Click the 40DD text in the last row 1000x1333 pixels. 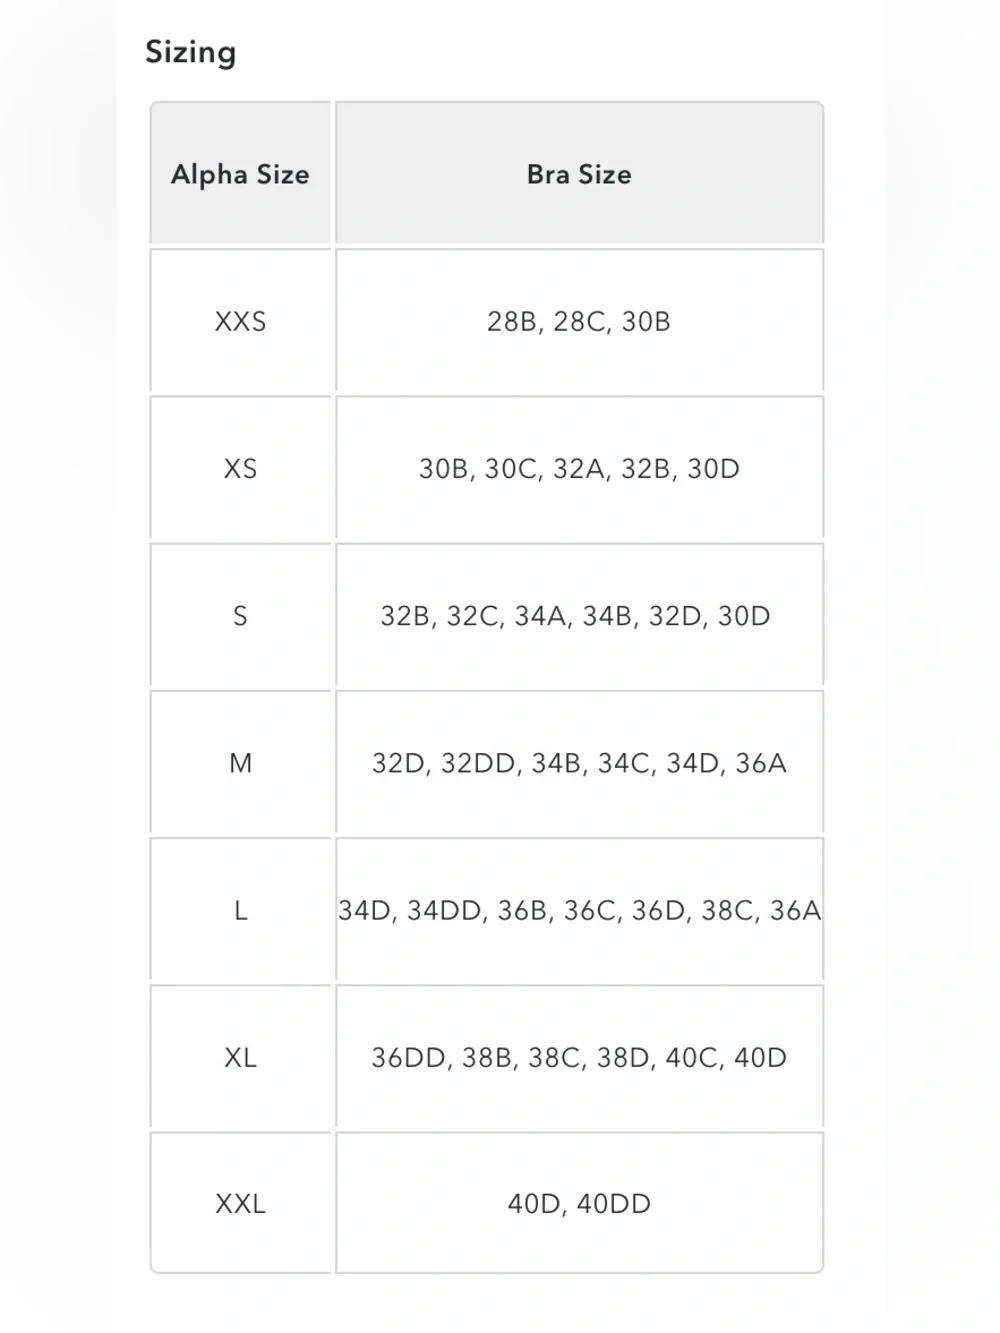[x=614, y=1203]
